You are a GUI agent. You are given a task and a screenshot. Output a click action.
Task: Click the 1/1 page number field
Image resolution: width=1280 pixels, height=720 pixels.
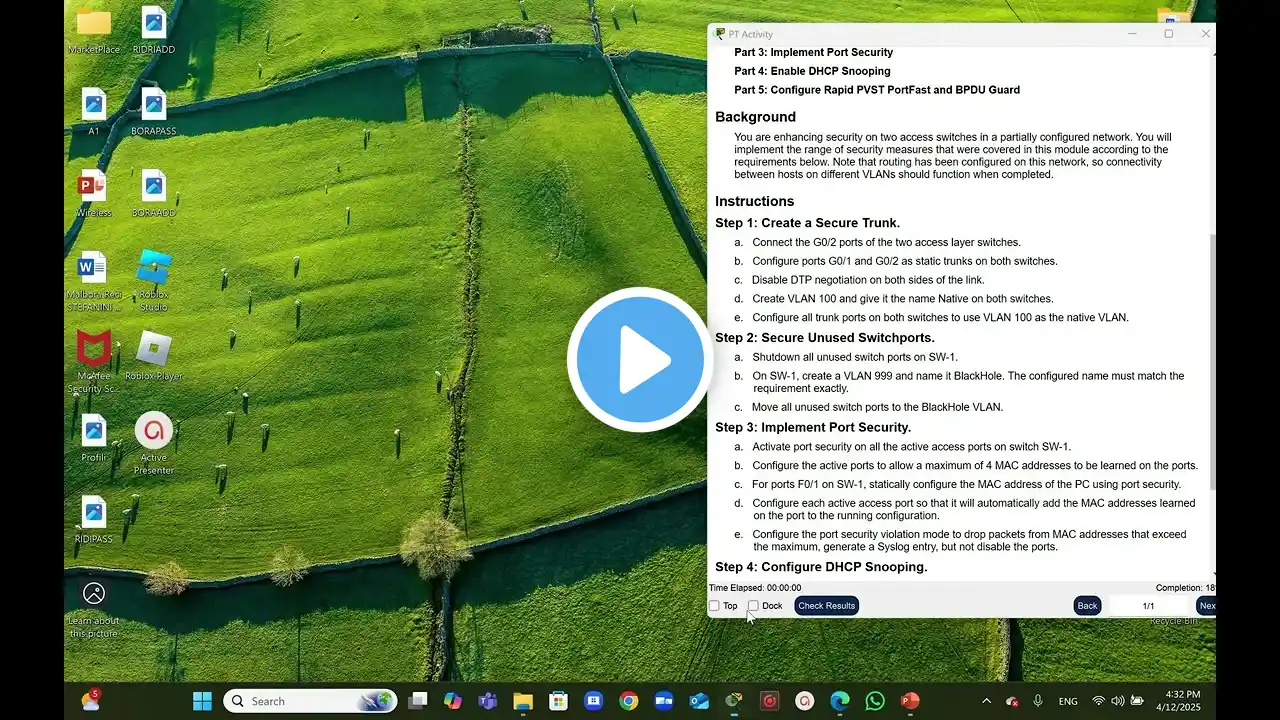(1148, 606)
